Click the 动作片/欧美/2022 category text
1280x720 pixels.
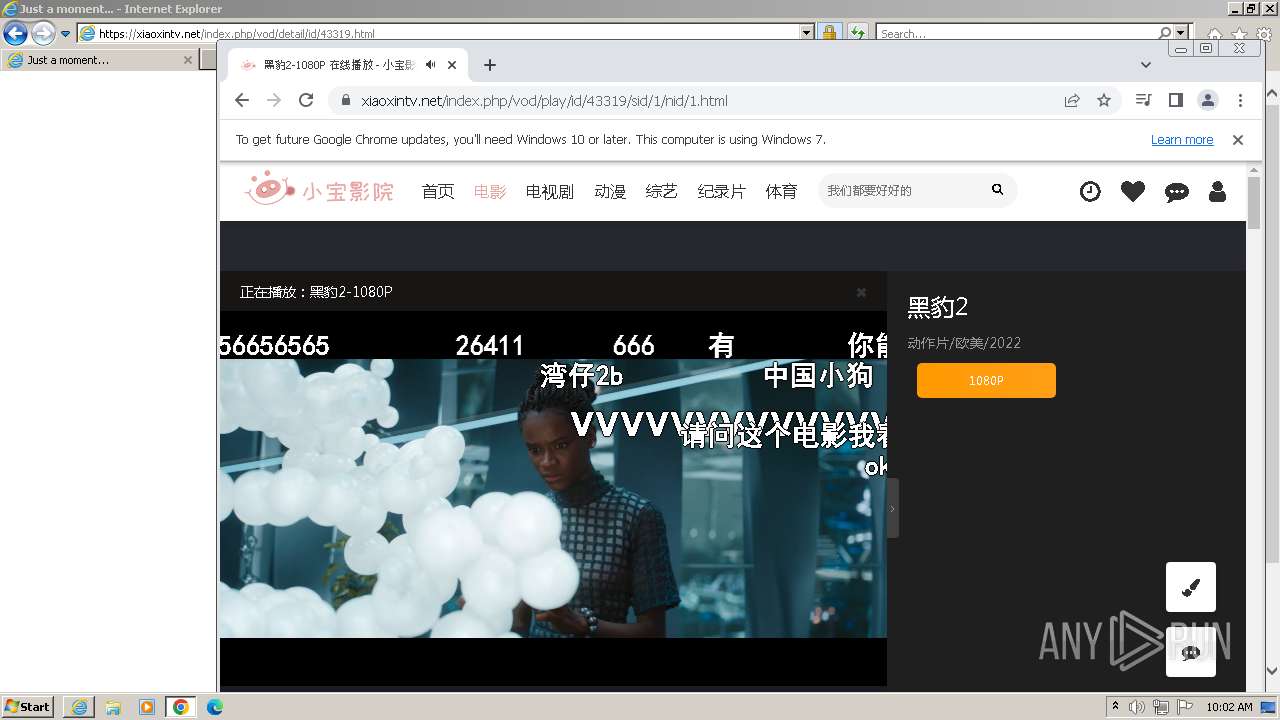[x=964, y=343]
